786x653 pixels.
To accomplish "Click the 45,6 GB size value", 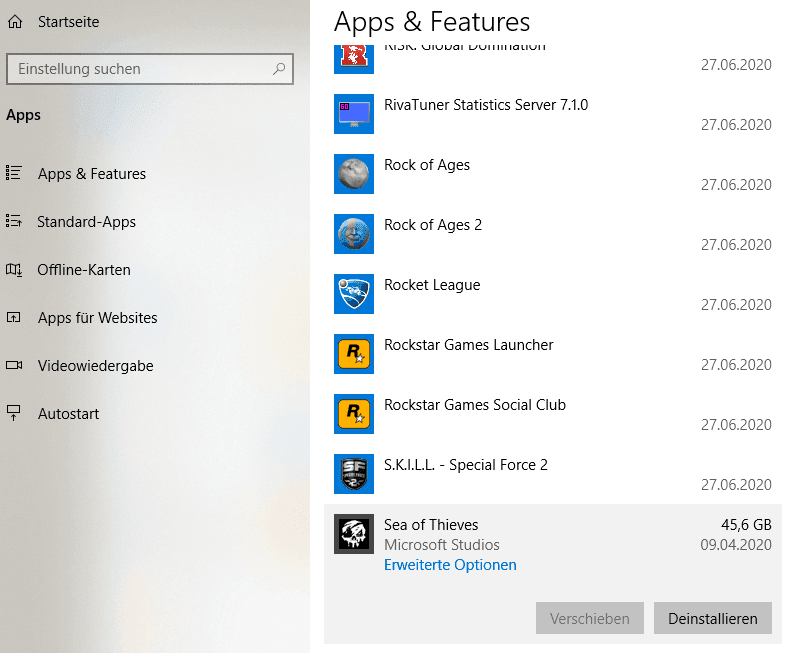I will tap(746, 525).
